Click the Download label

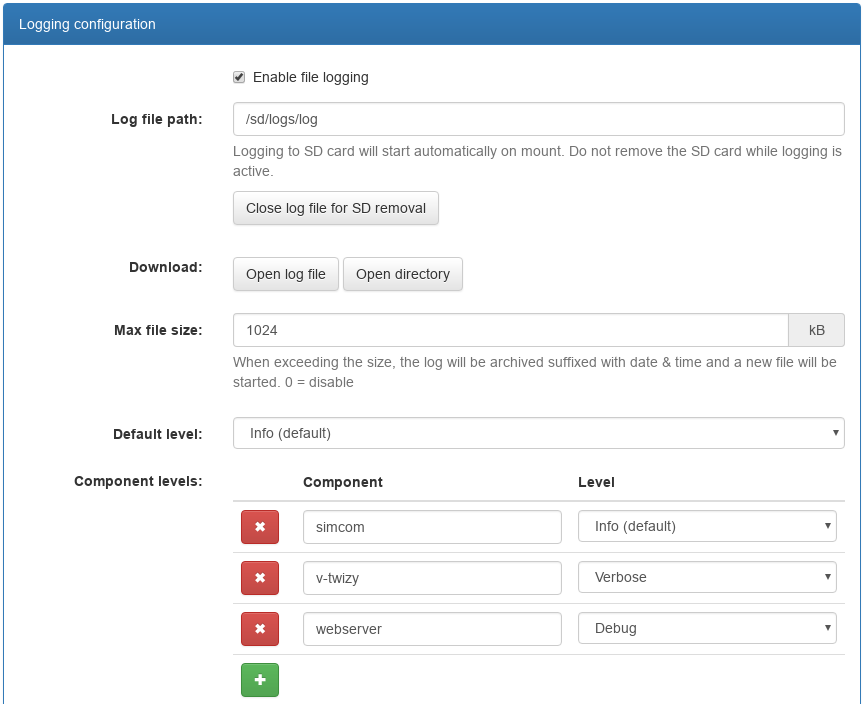pos(165,267)
